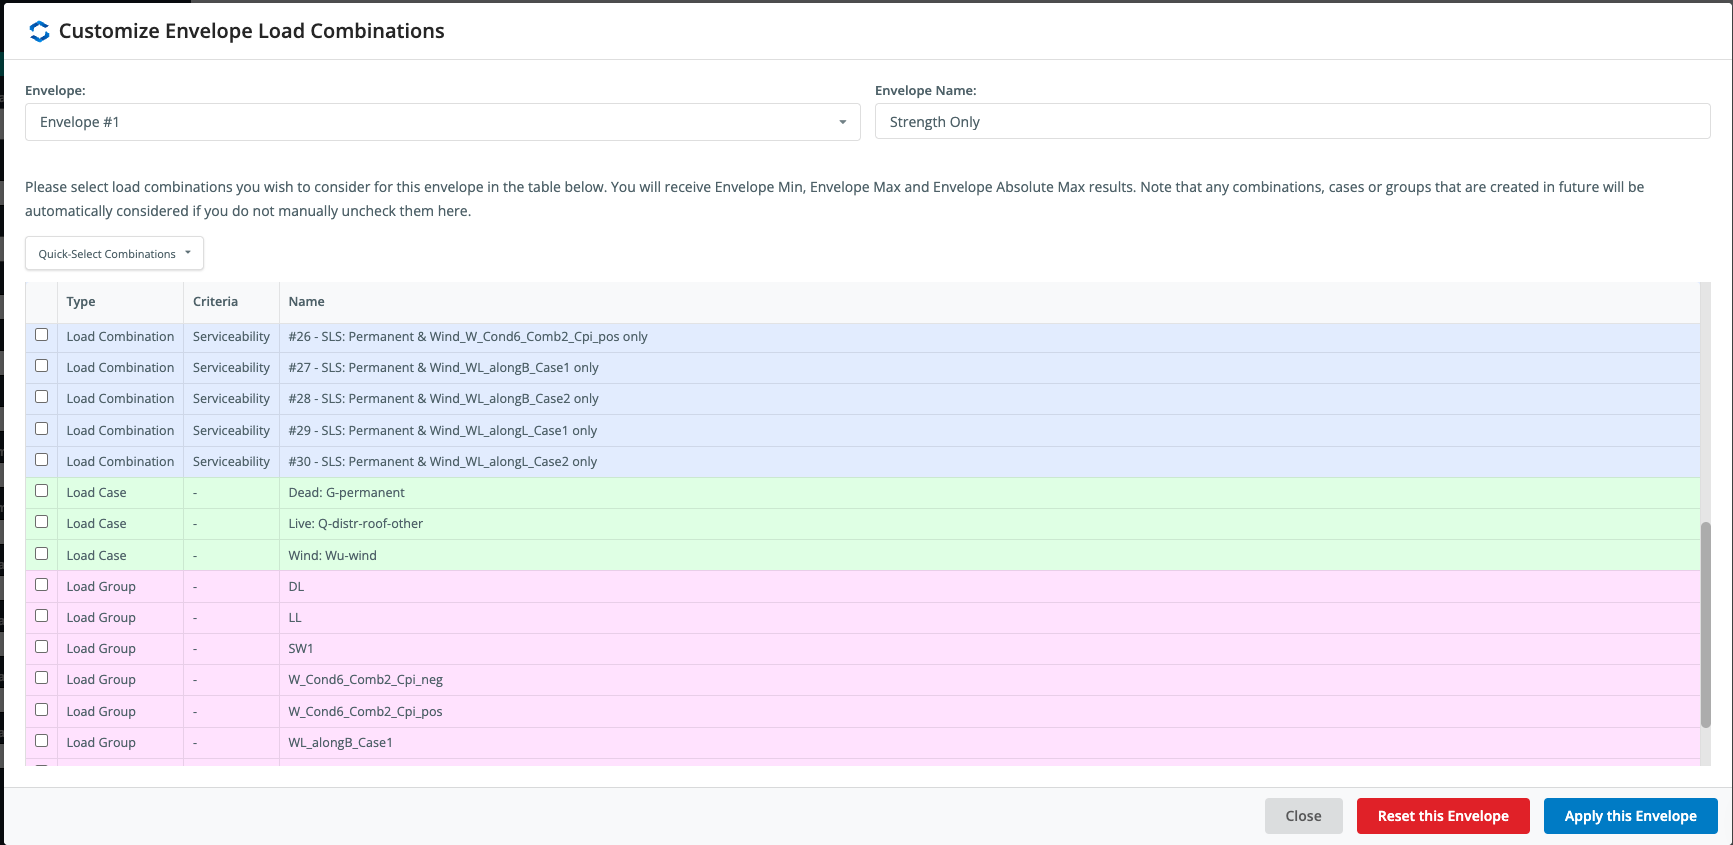Close the envelope dialog
The image size is (1733, 845).
coord(1303,816)
